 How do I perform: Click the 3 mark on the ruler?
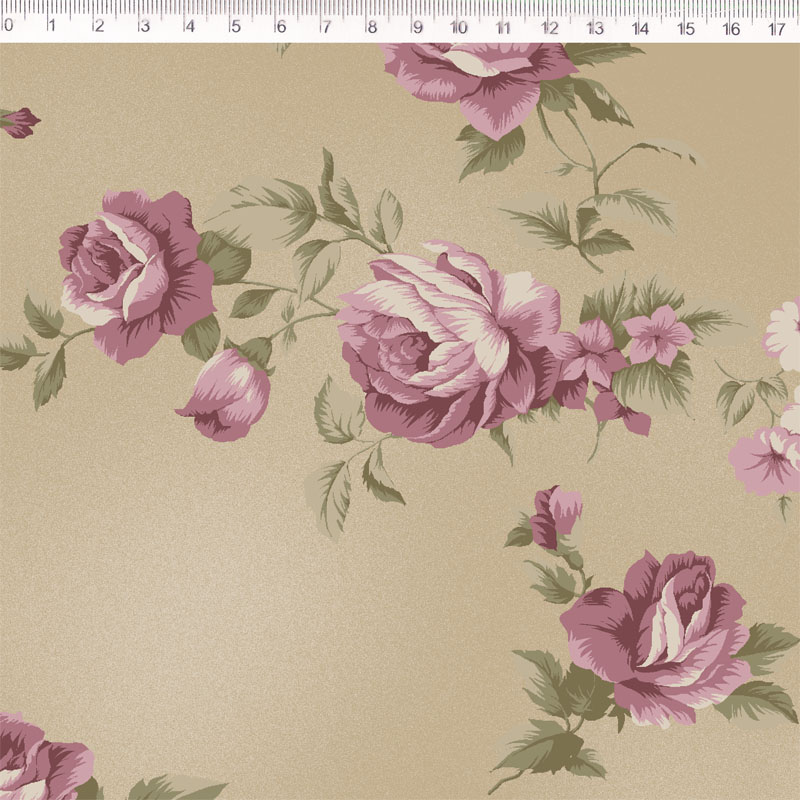click(144, 27)
